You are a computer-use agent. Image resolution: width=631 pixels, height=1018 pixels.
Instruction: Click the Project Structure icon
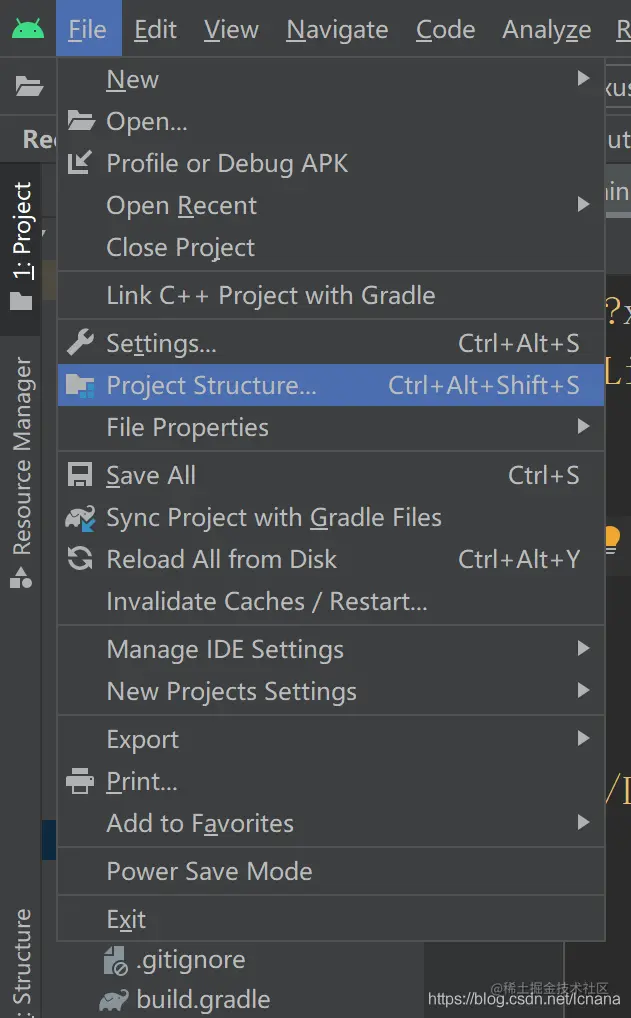click(x=80, y=386)
